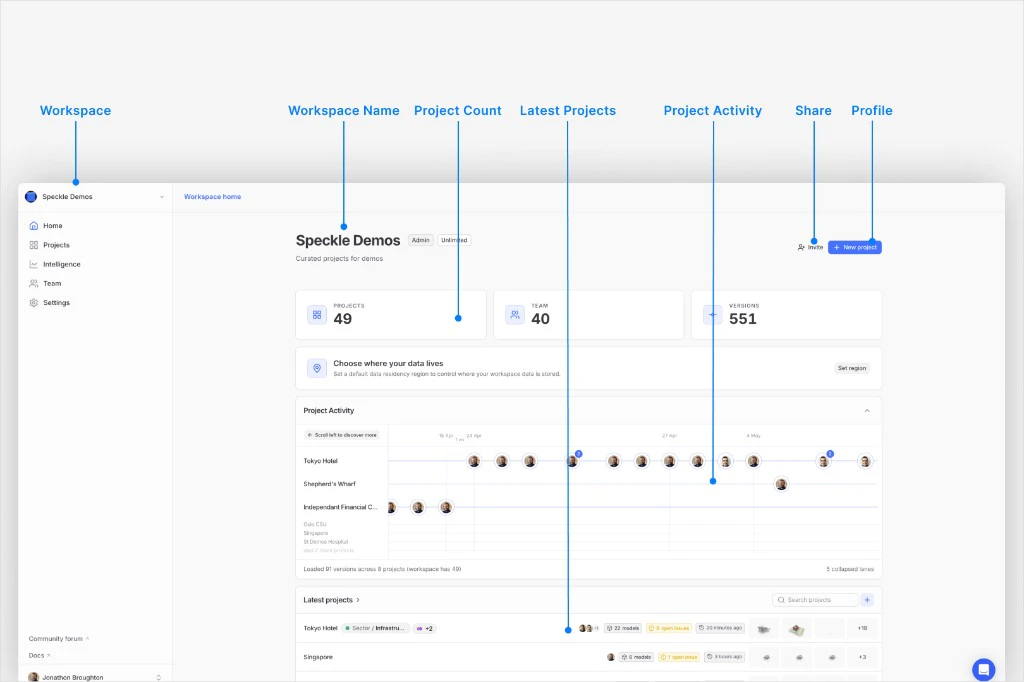The height and width of the screenshot is (682, 1024).
Task: Expand the Speckle Demos workspace switcher chevron
Action: [161, 197]
